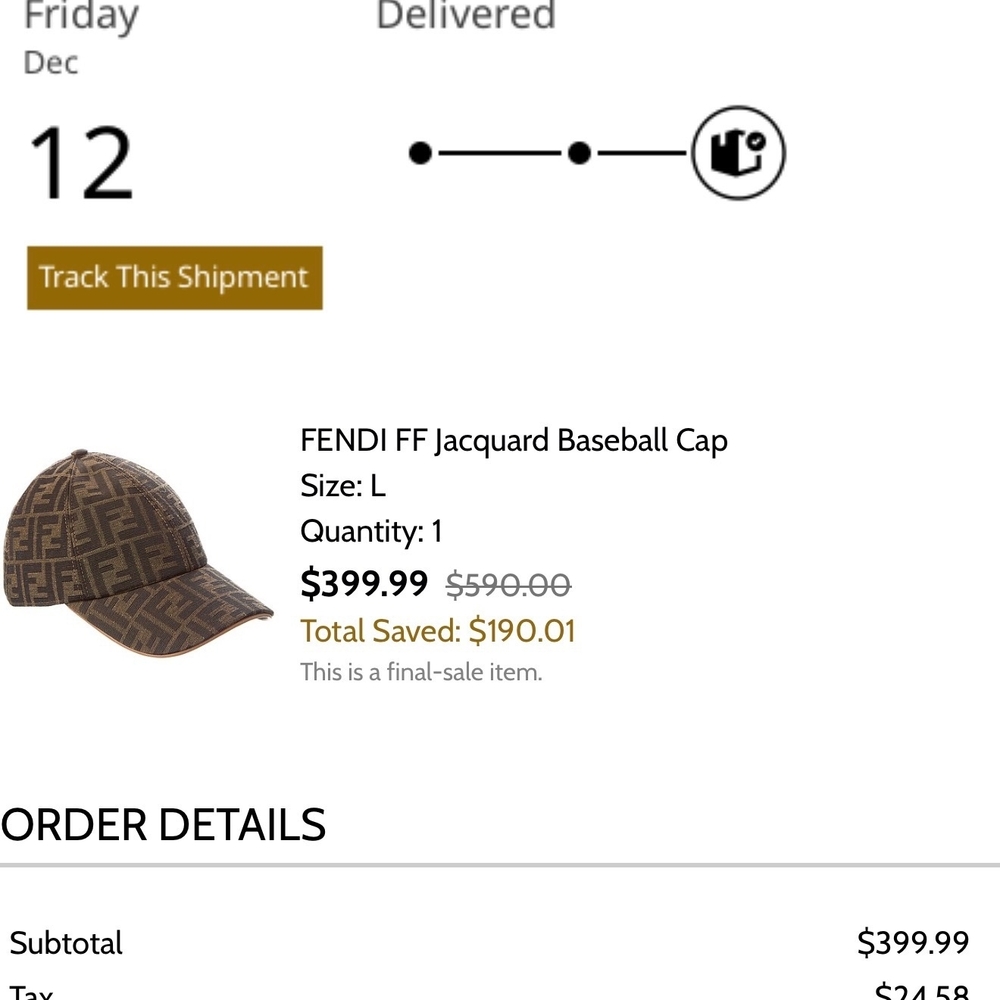Click the Total Saved: $190.01 text
The image size is (1000, 1000).
pos(437,631)
